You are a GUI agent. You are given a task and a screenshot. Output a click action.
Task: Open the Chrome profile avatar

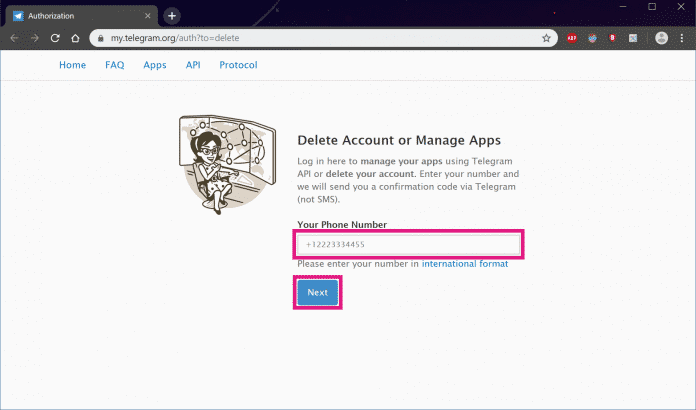tap(661, 38)
